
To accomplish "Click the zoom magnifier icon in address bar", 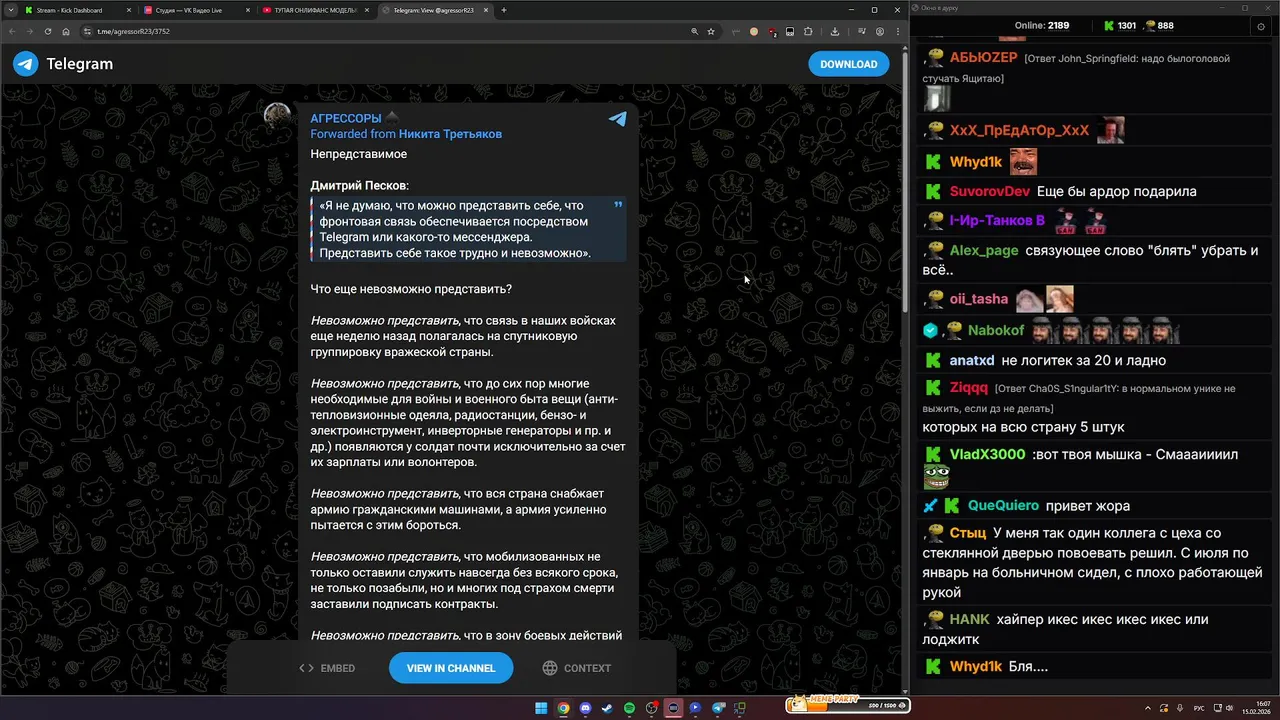I will [695, 31].
